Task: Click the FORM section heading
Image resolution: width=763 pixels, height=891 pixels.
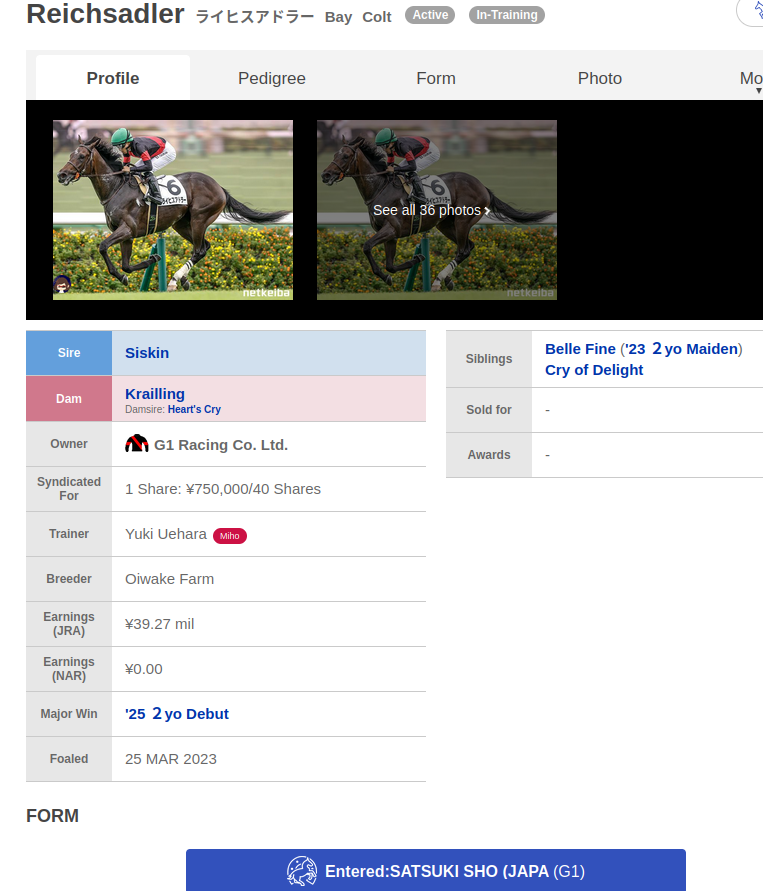Action: pos(52,815)
